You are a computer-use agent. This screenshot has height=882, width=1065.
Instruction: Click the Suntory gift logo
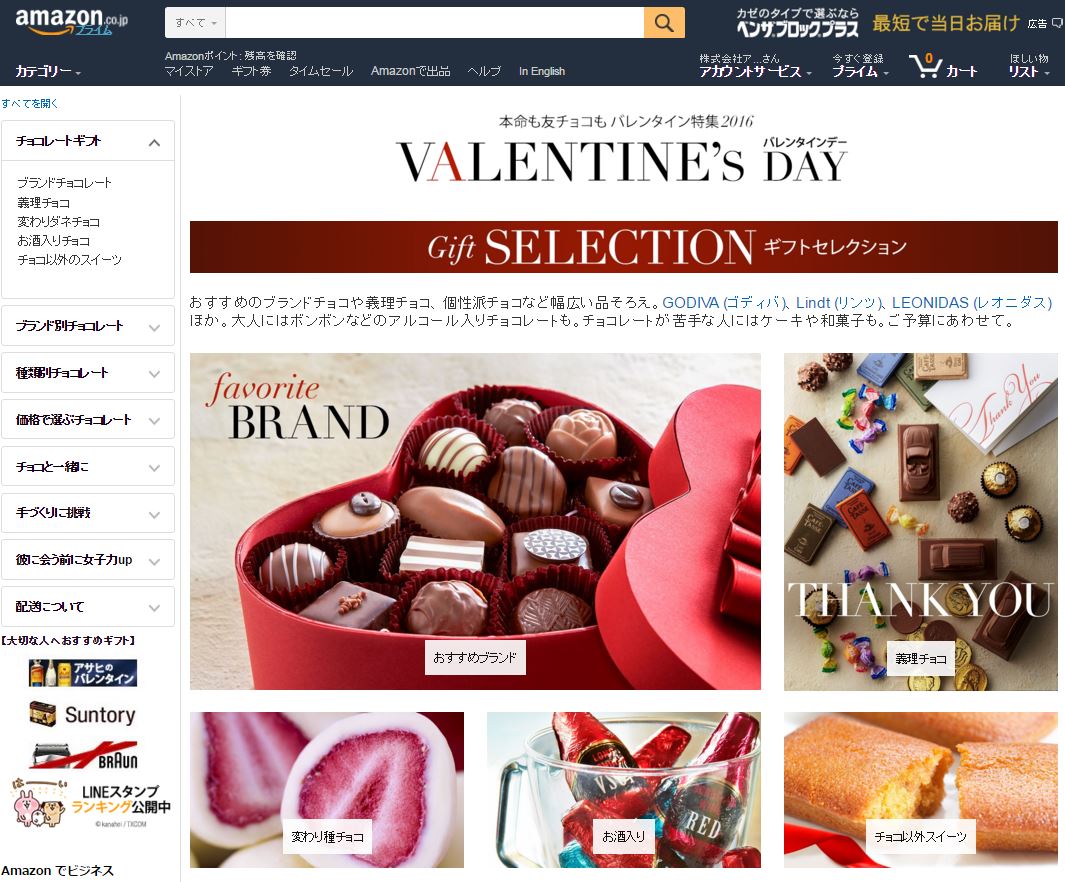pos(83,714)
